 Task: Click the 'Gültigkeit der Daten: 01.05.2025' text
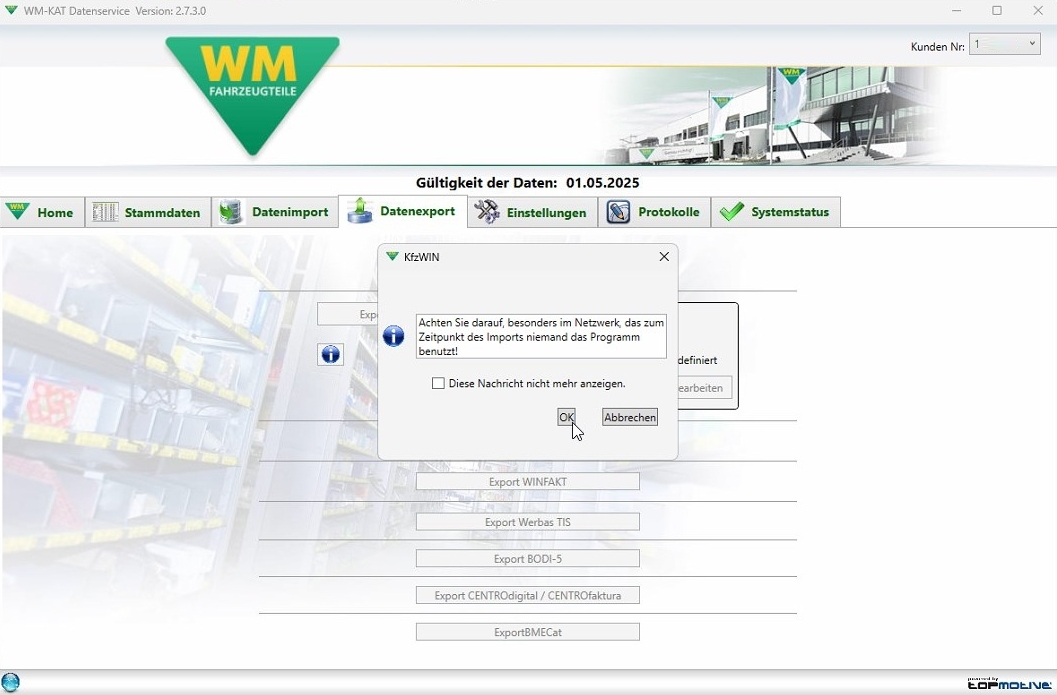(x=528, y=183)
